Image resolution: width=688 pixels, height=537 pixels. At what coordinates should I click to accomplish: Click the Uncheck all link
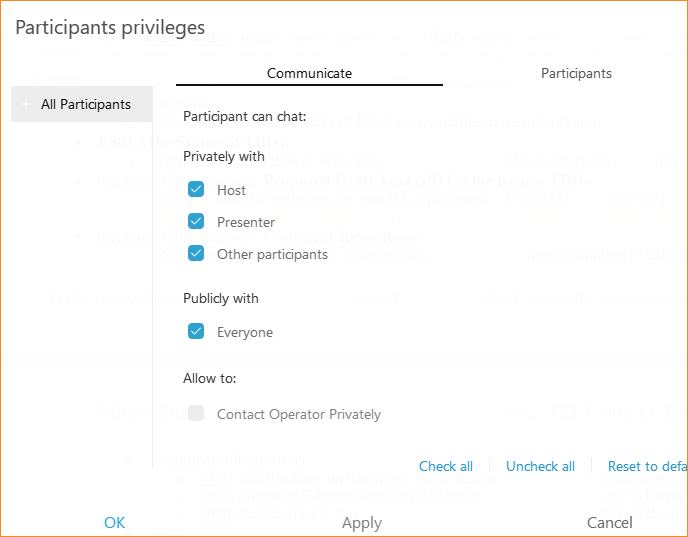tap(540, 466)
